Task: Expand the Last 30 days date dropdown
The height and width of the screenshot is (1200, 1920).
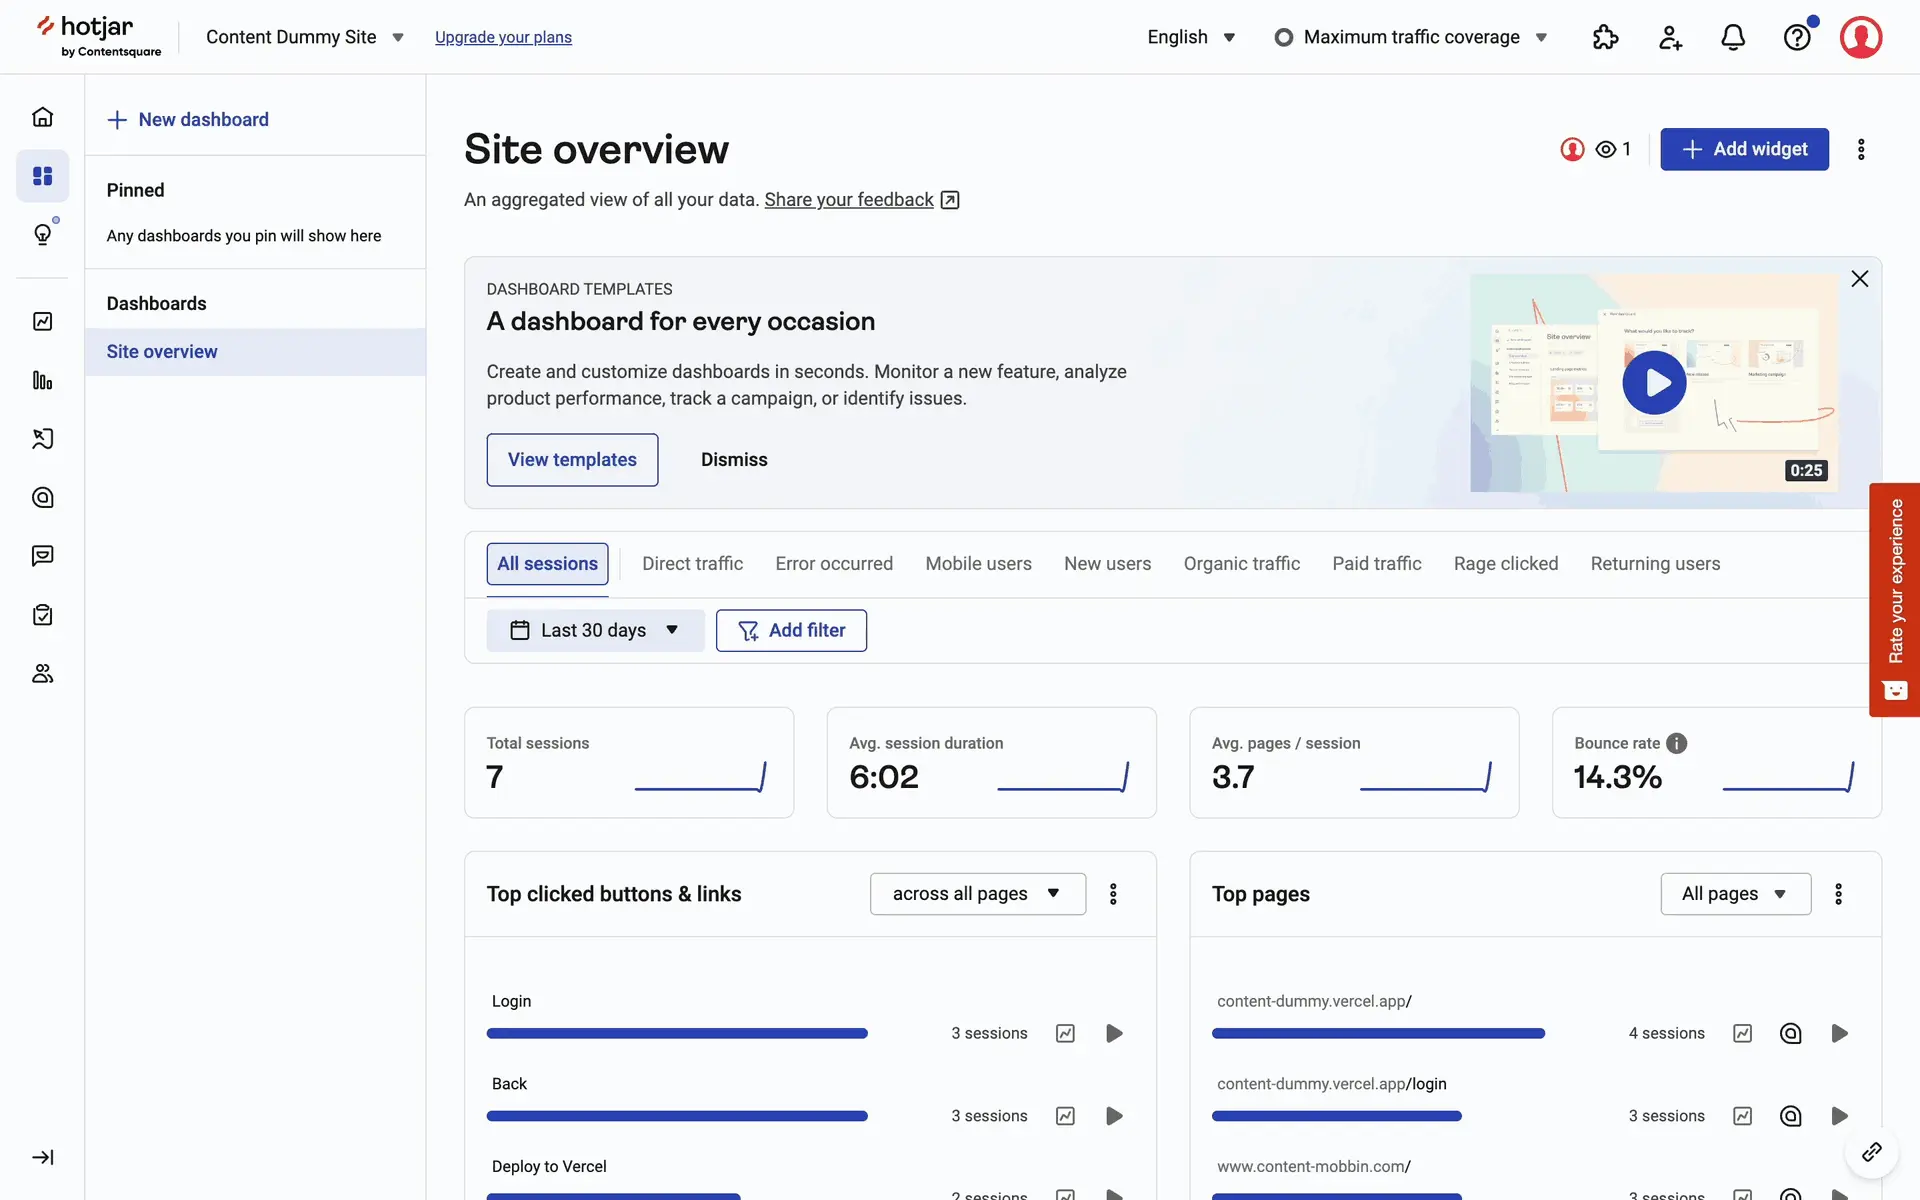Action: point(595,630)
